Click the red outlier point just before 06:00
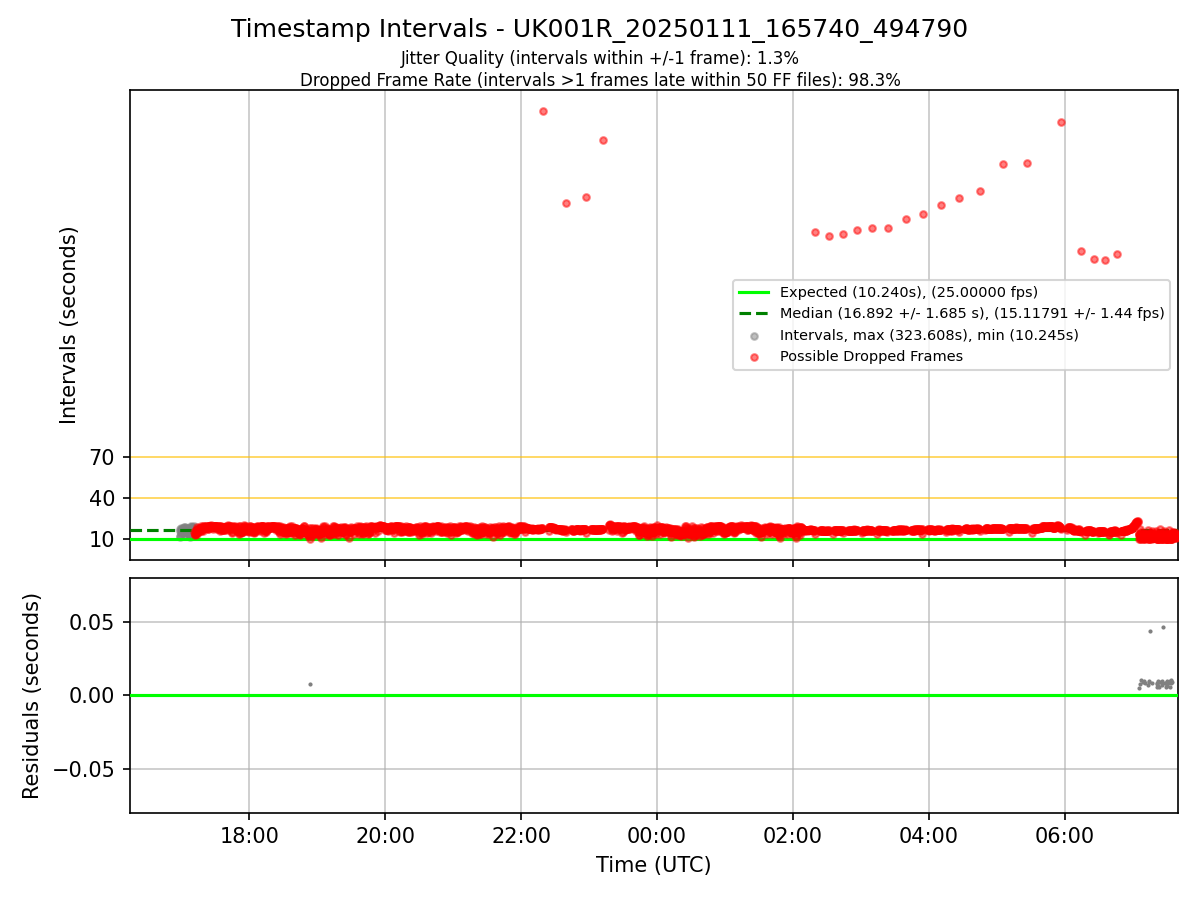The image size is (1200, 900). [1061, 122]
